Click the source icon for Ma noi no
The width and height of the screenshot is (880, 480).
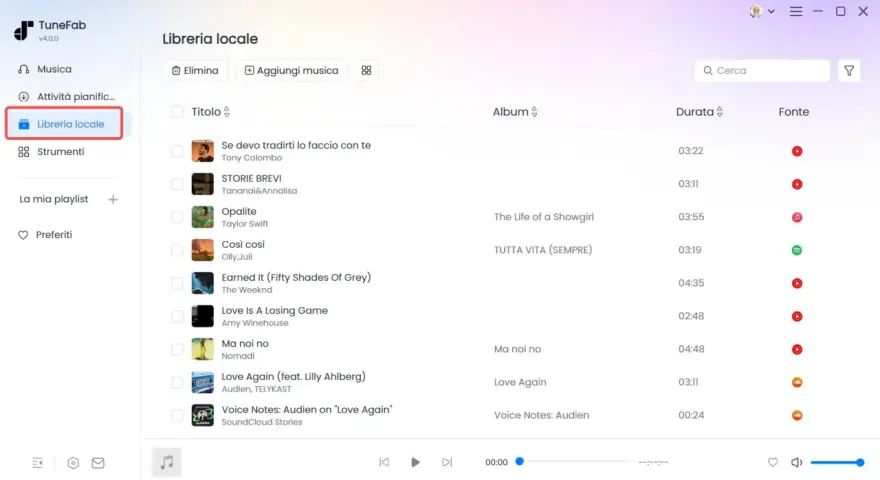pos(797,349)
